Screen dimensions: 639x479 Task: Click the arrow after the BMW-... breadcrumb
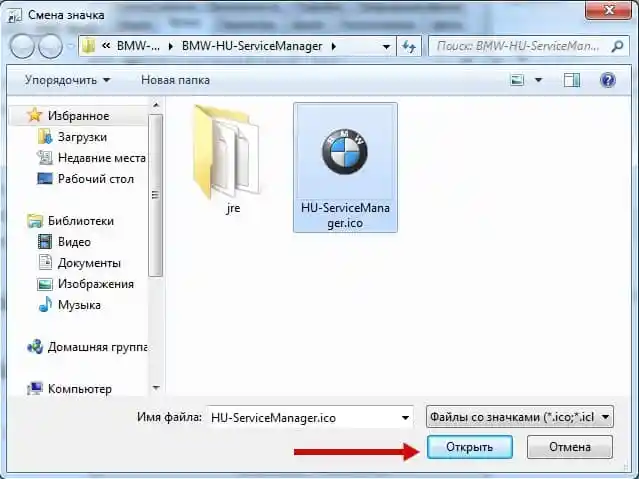click(x=170, y=46)
